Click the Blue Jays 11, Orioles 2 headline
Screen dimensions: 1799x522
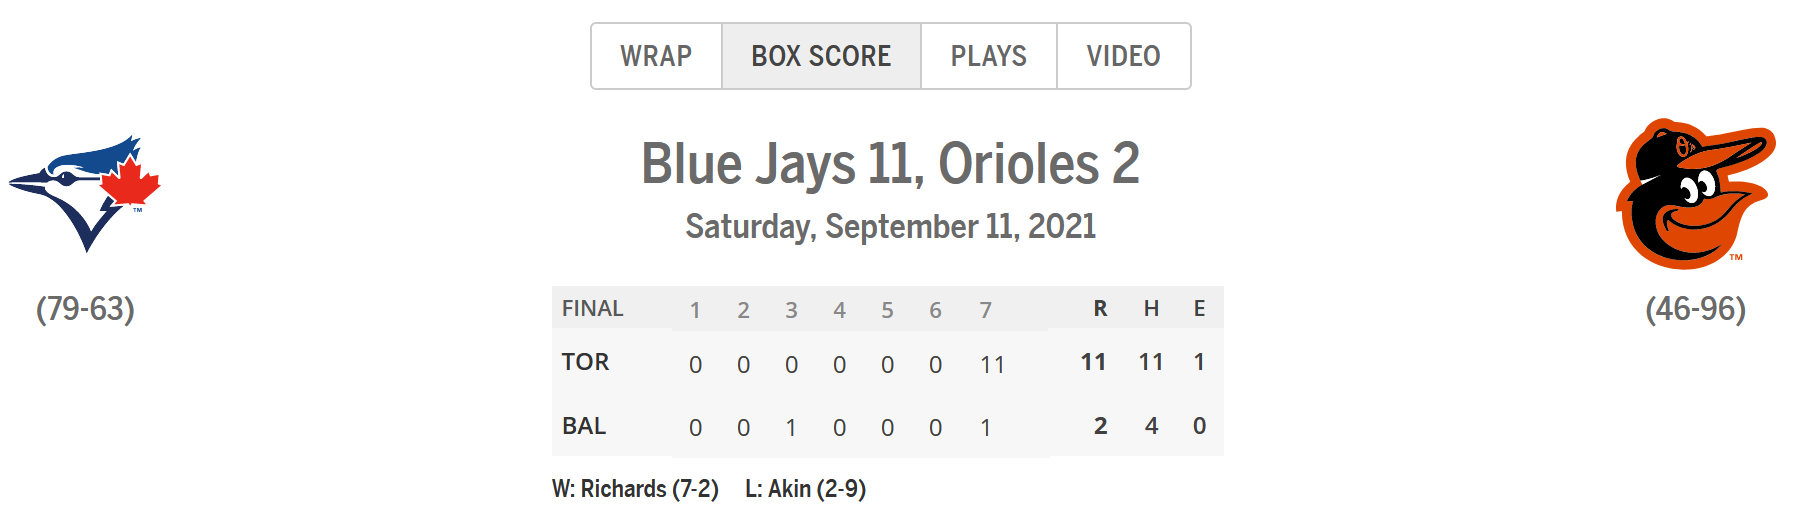click(890, 164)
